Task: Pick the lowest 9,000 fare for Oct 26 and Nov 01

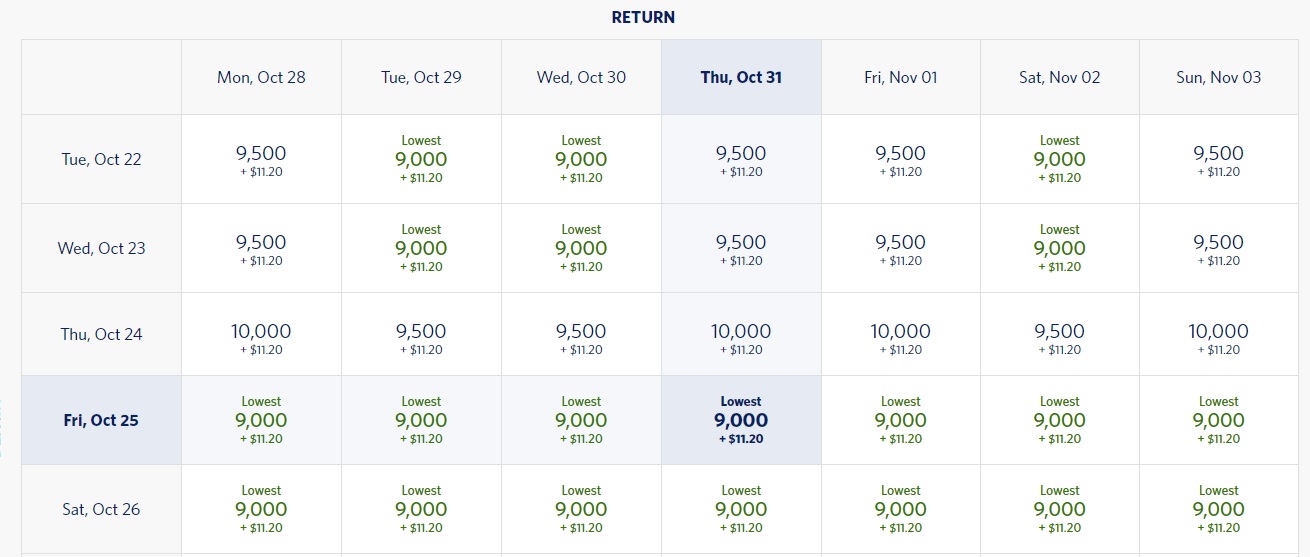Action: click(901, 509)
